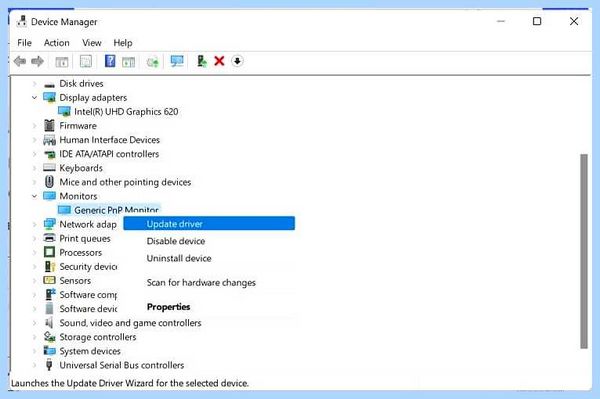
Task: Expand the Storage controllers category
Action: (34, 337)
